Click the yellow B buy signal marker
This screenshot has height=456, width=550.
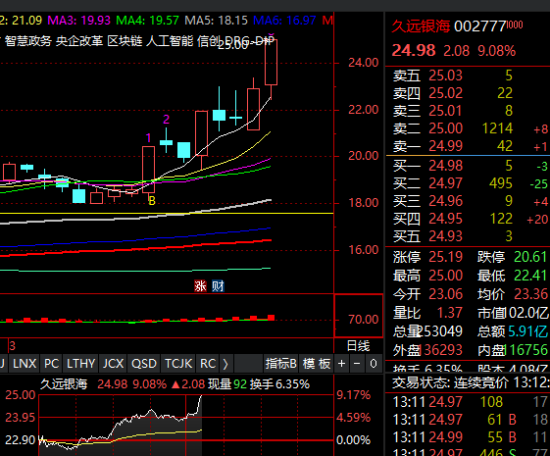[x=152, y=201]
